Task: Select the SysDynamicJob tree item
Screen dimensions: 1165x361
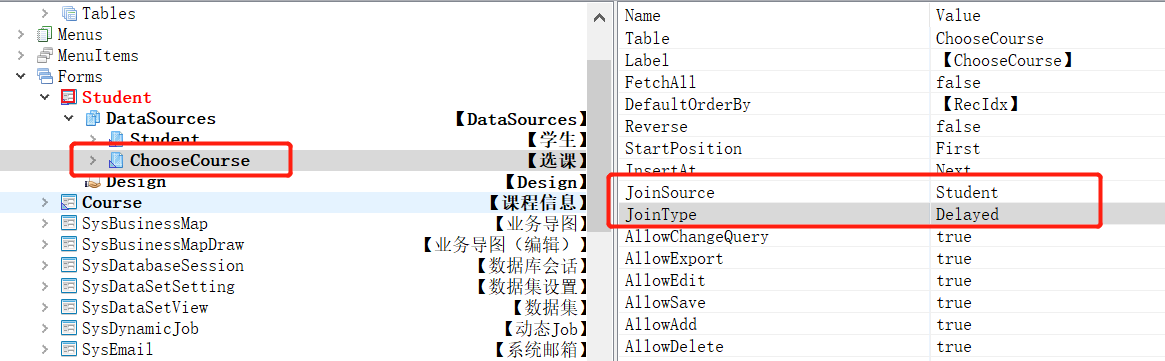Action: [x=140, y=328]
